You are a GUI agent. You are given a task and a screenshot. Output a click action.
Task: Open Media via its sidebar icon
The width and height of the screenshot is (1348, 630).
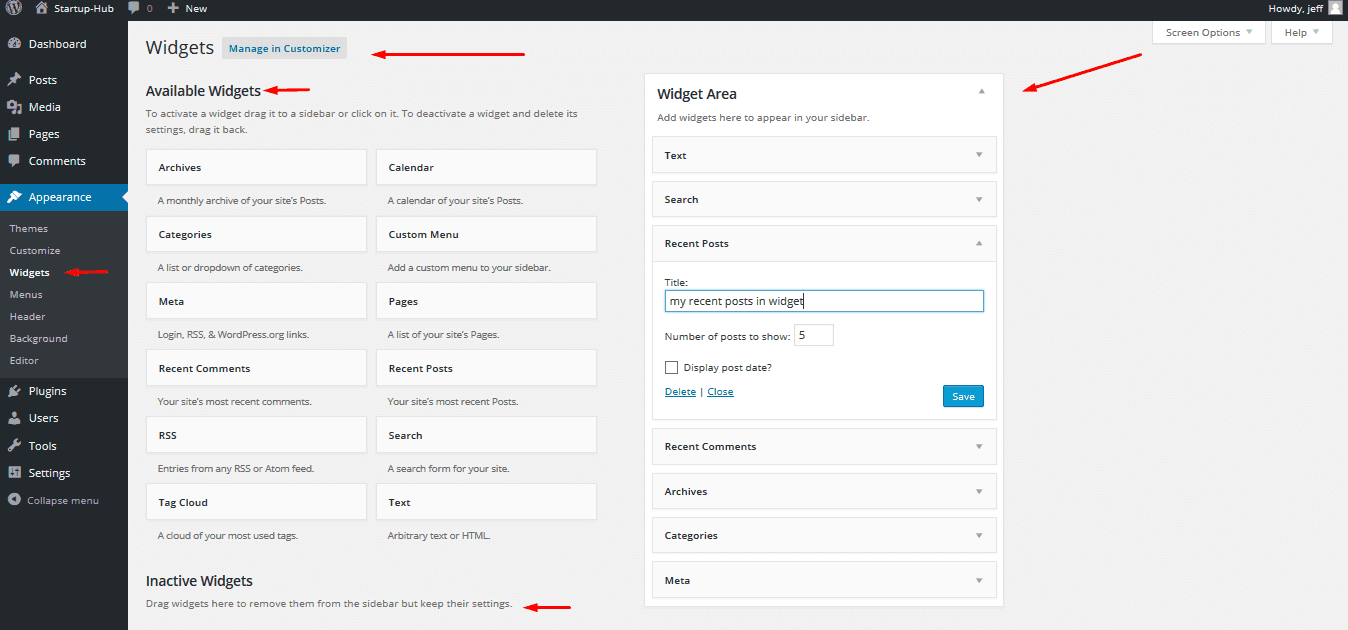[14, 107]
